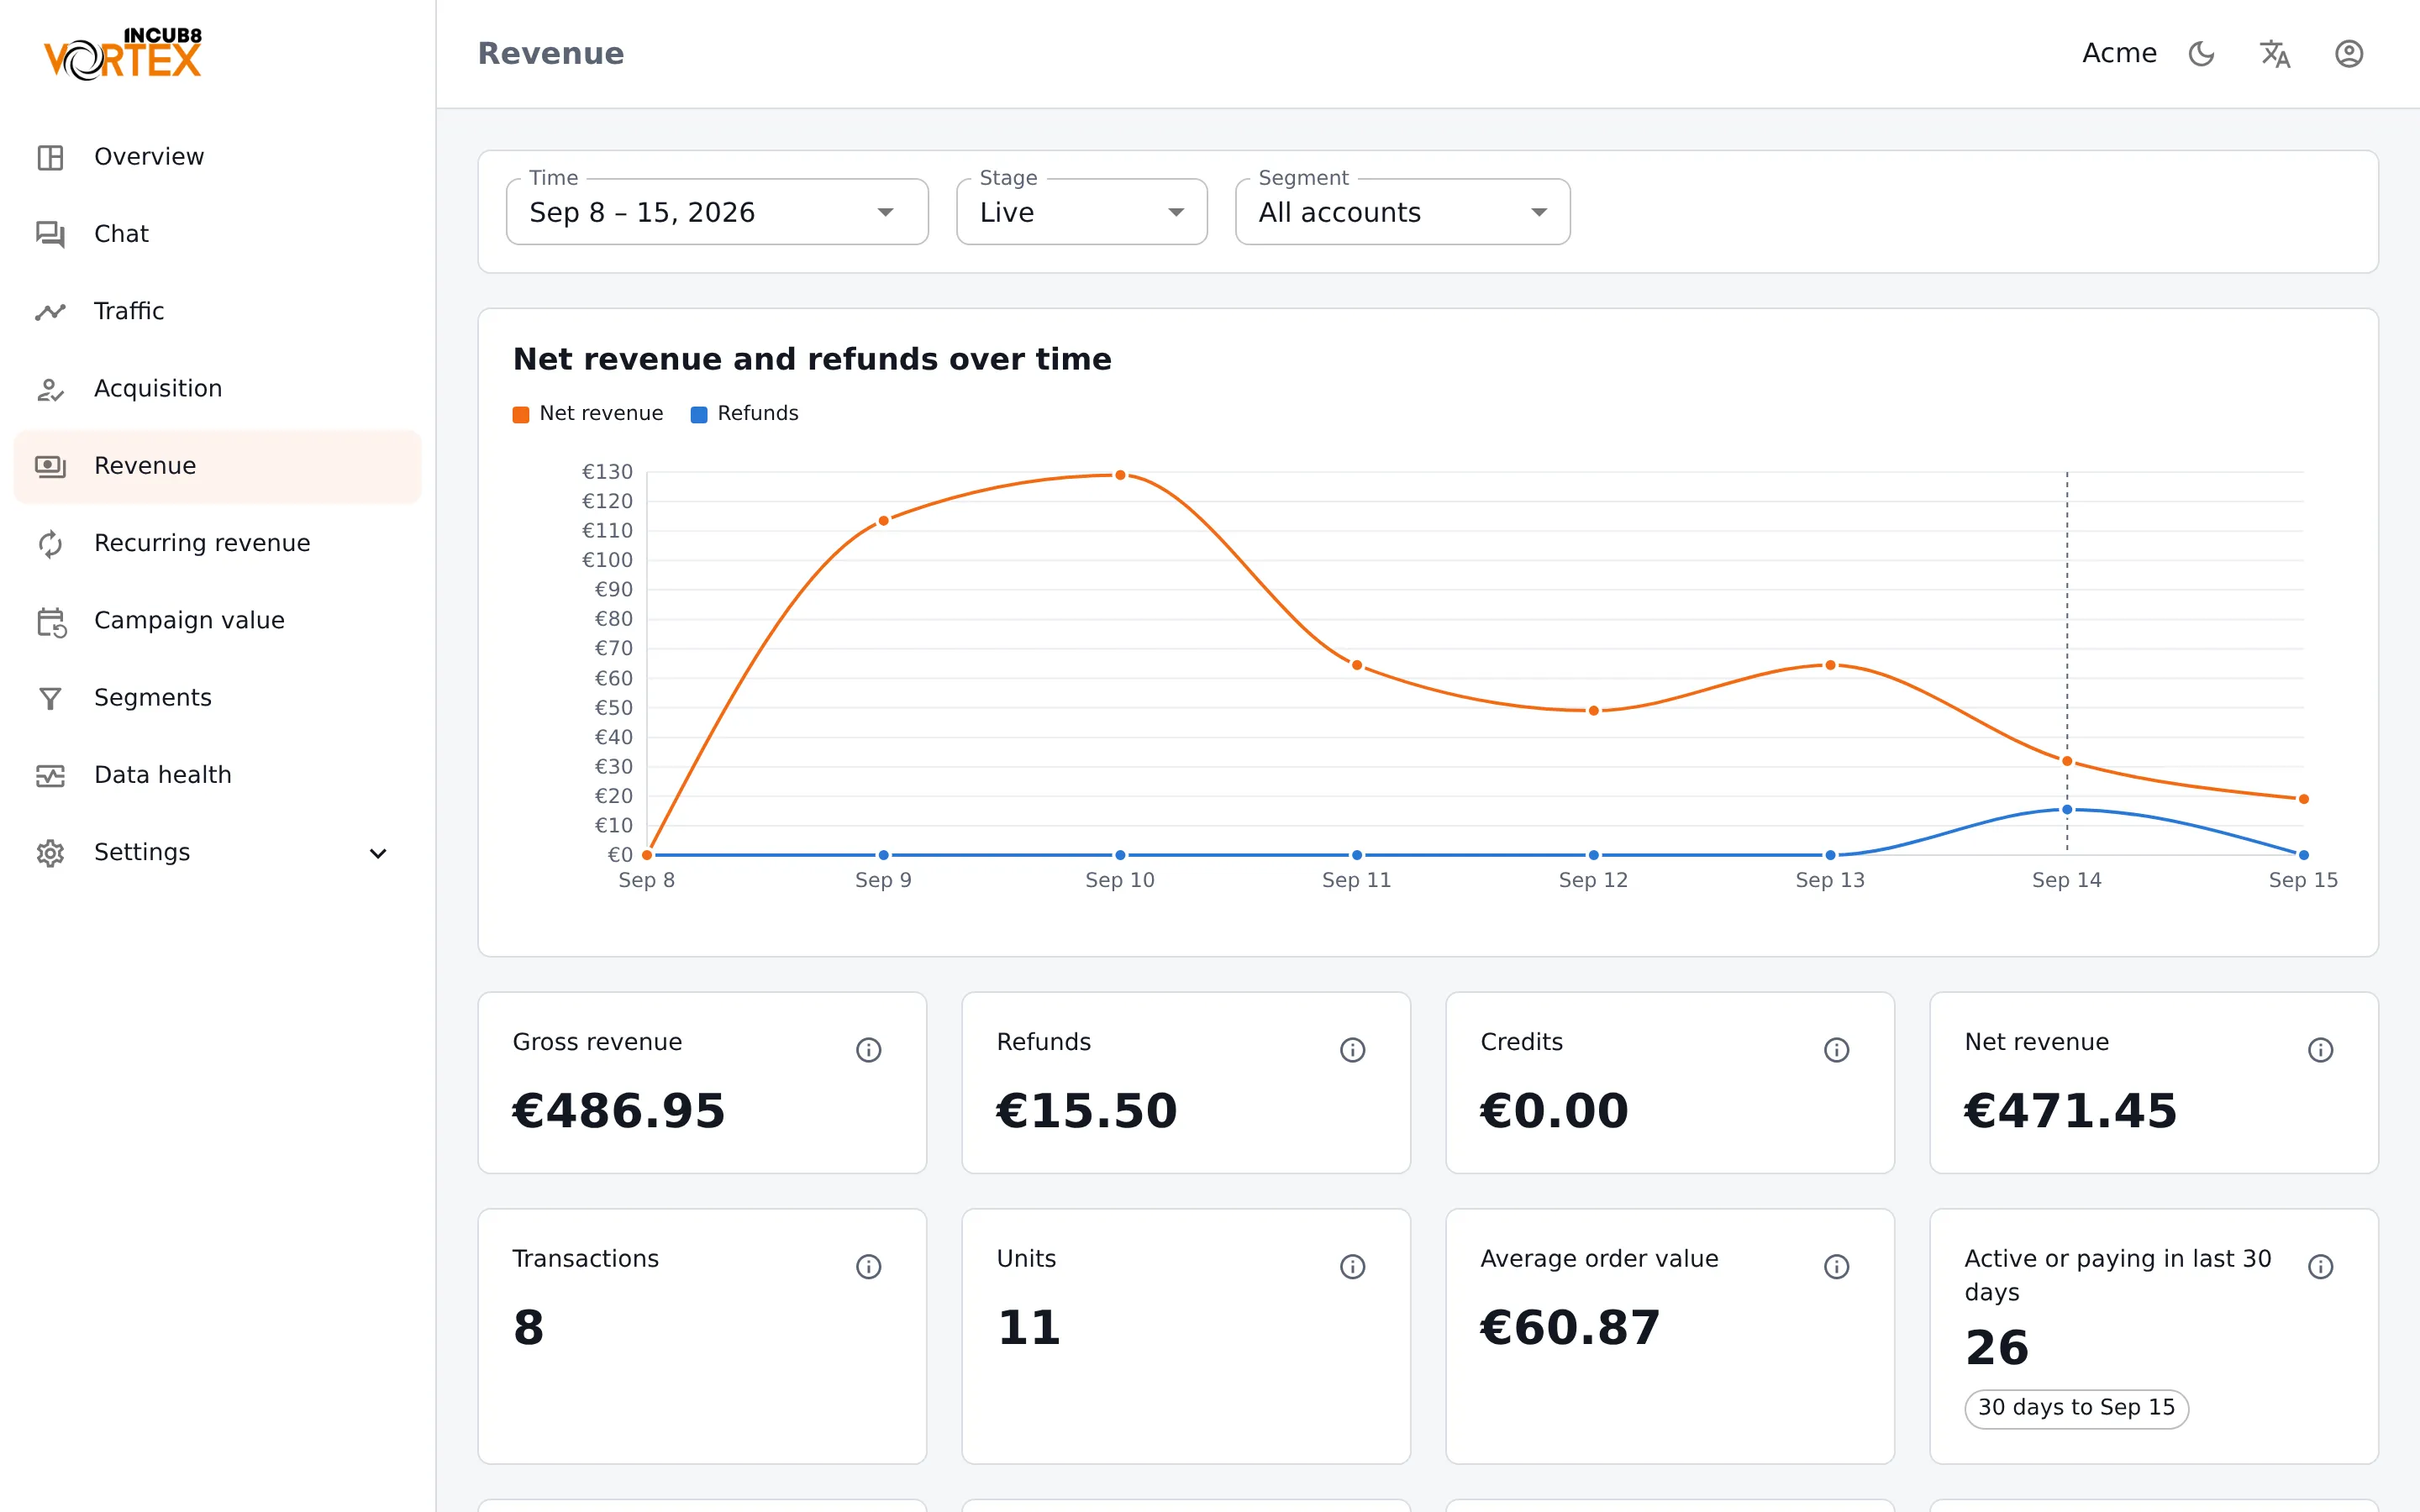This screenshot has height=1512, width=2420.
Task: Show info for Active or paying card
Action: tap(2320, 1267)
